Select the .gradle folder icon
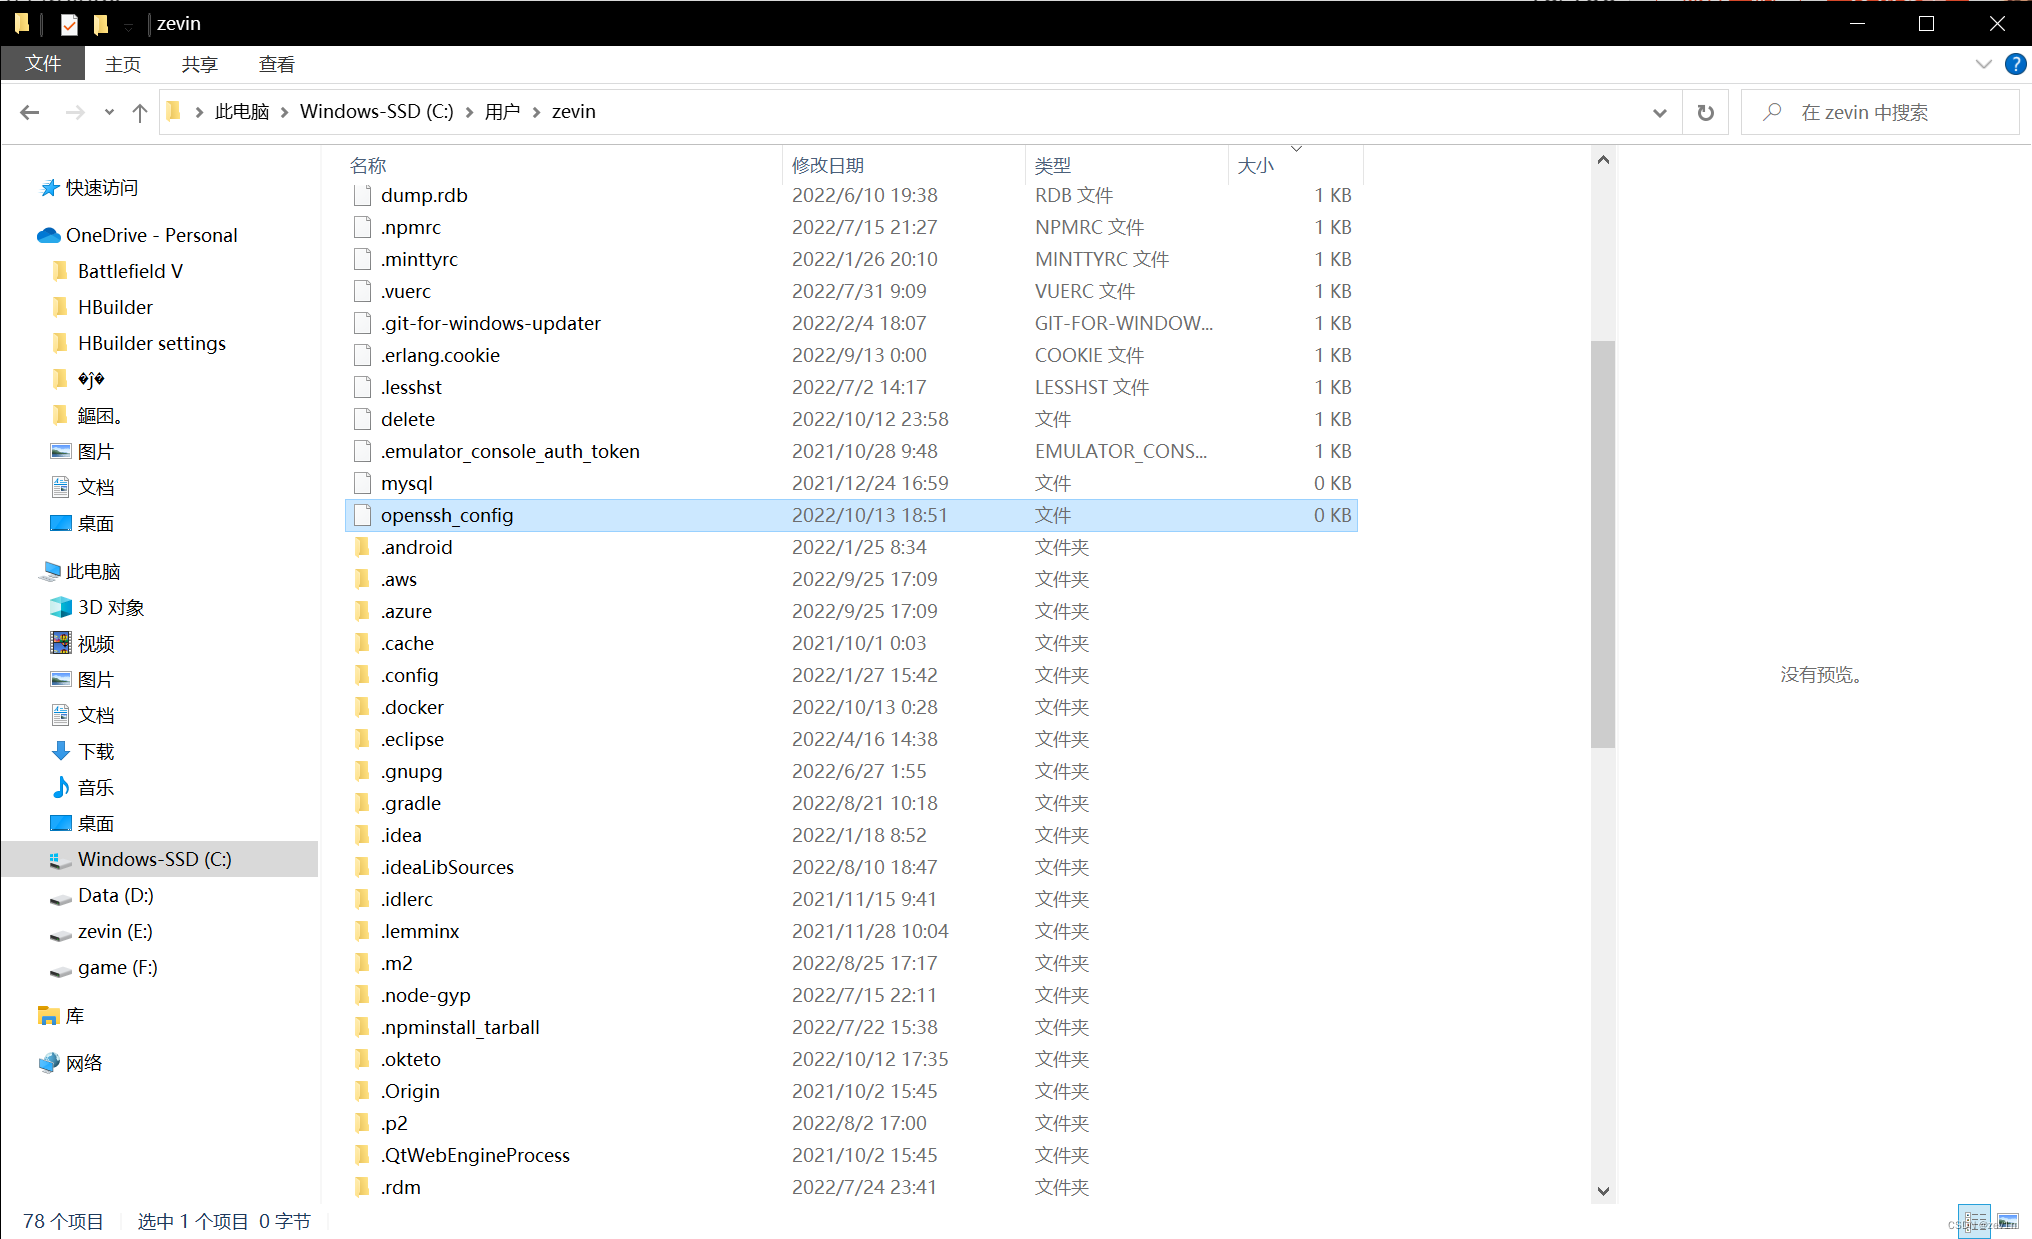This screenshot has width=2032, height=1239. pos(362,803)
